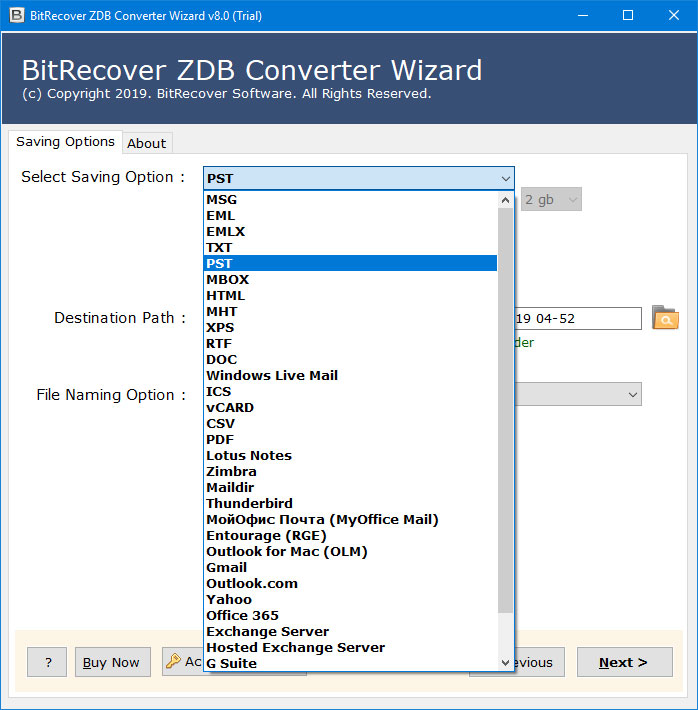Choose Yahoo as saving option
698x710 pixels.
[351, 600]
